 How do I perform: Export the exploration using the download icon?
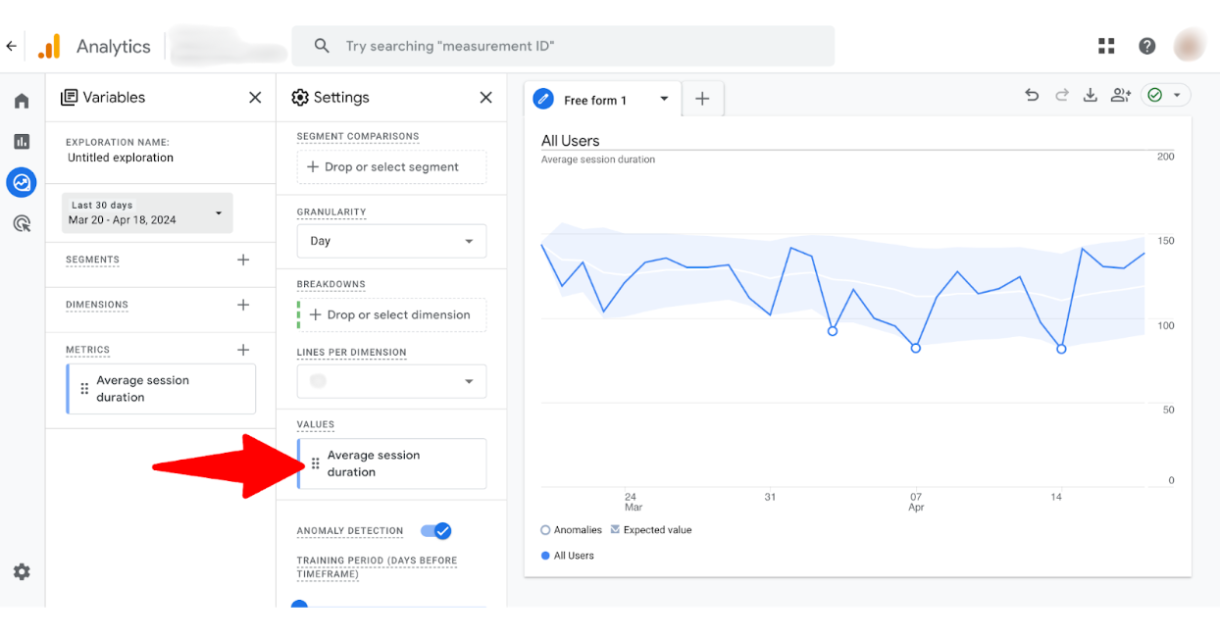pos(1090,94)
